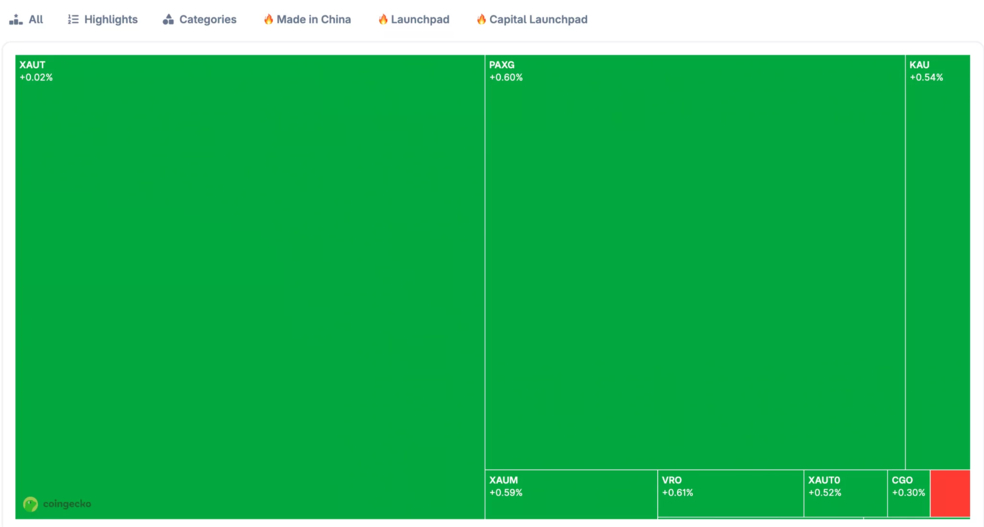Click the CoinGecko logo watermark
Viewport: 984px width, 527px height.
[x=57, y=504]
